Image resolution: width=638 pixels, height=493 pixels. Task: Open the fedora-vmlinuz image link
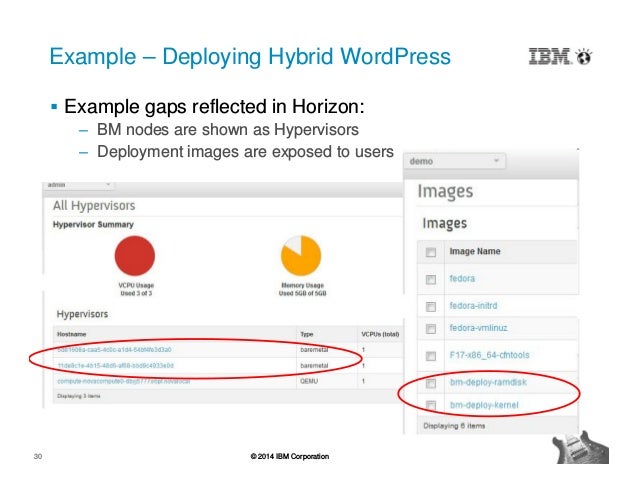pos(478,328)
